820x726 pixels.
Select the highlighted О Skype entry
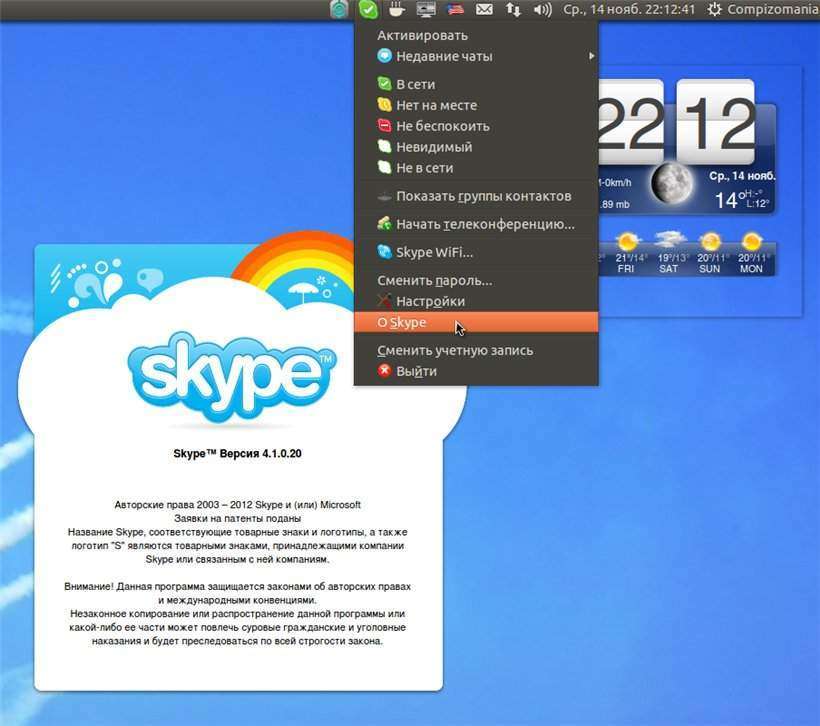point(476,322)
